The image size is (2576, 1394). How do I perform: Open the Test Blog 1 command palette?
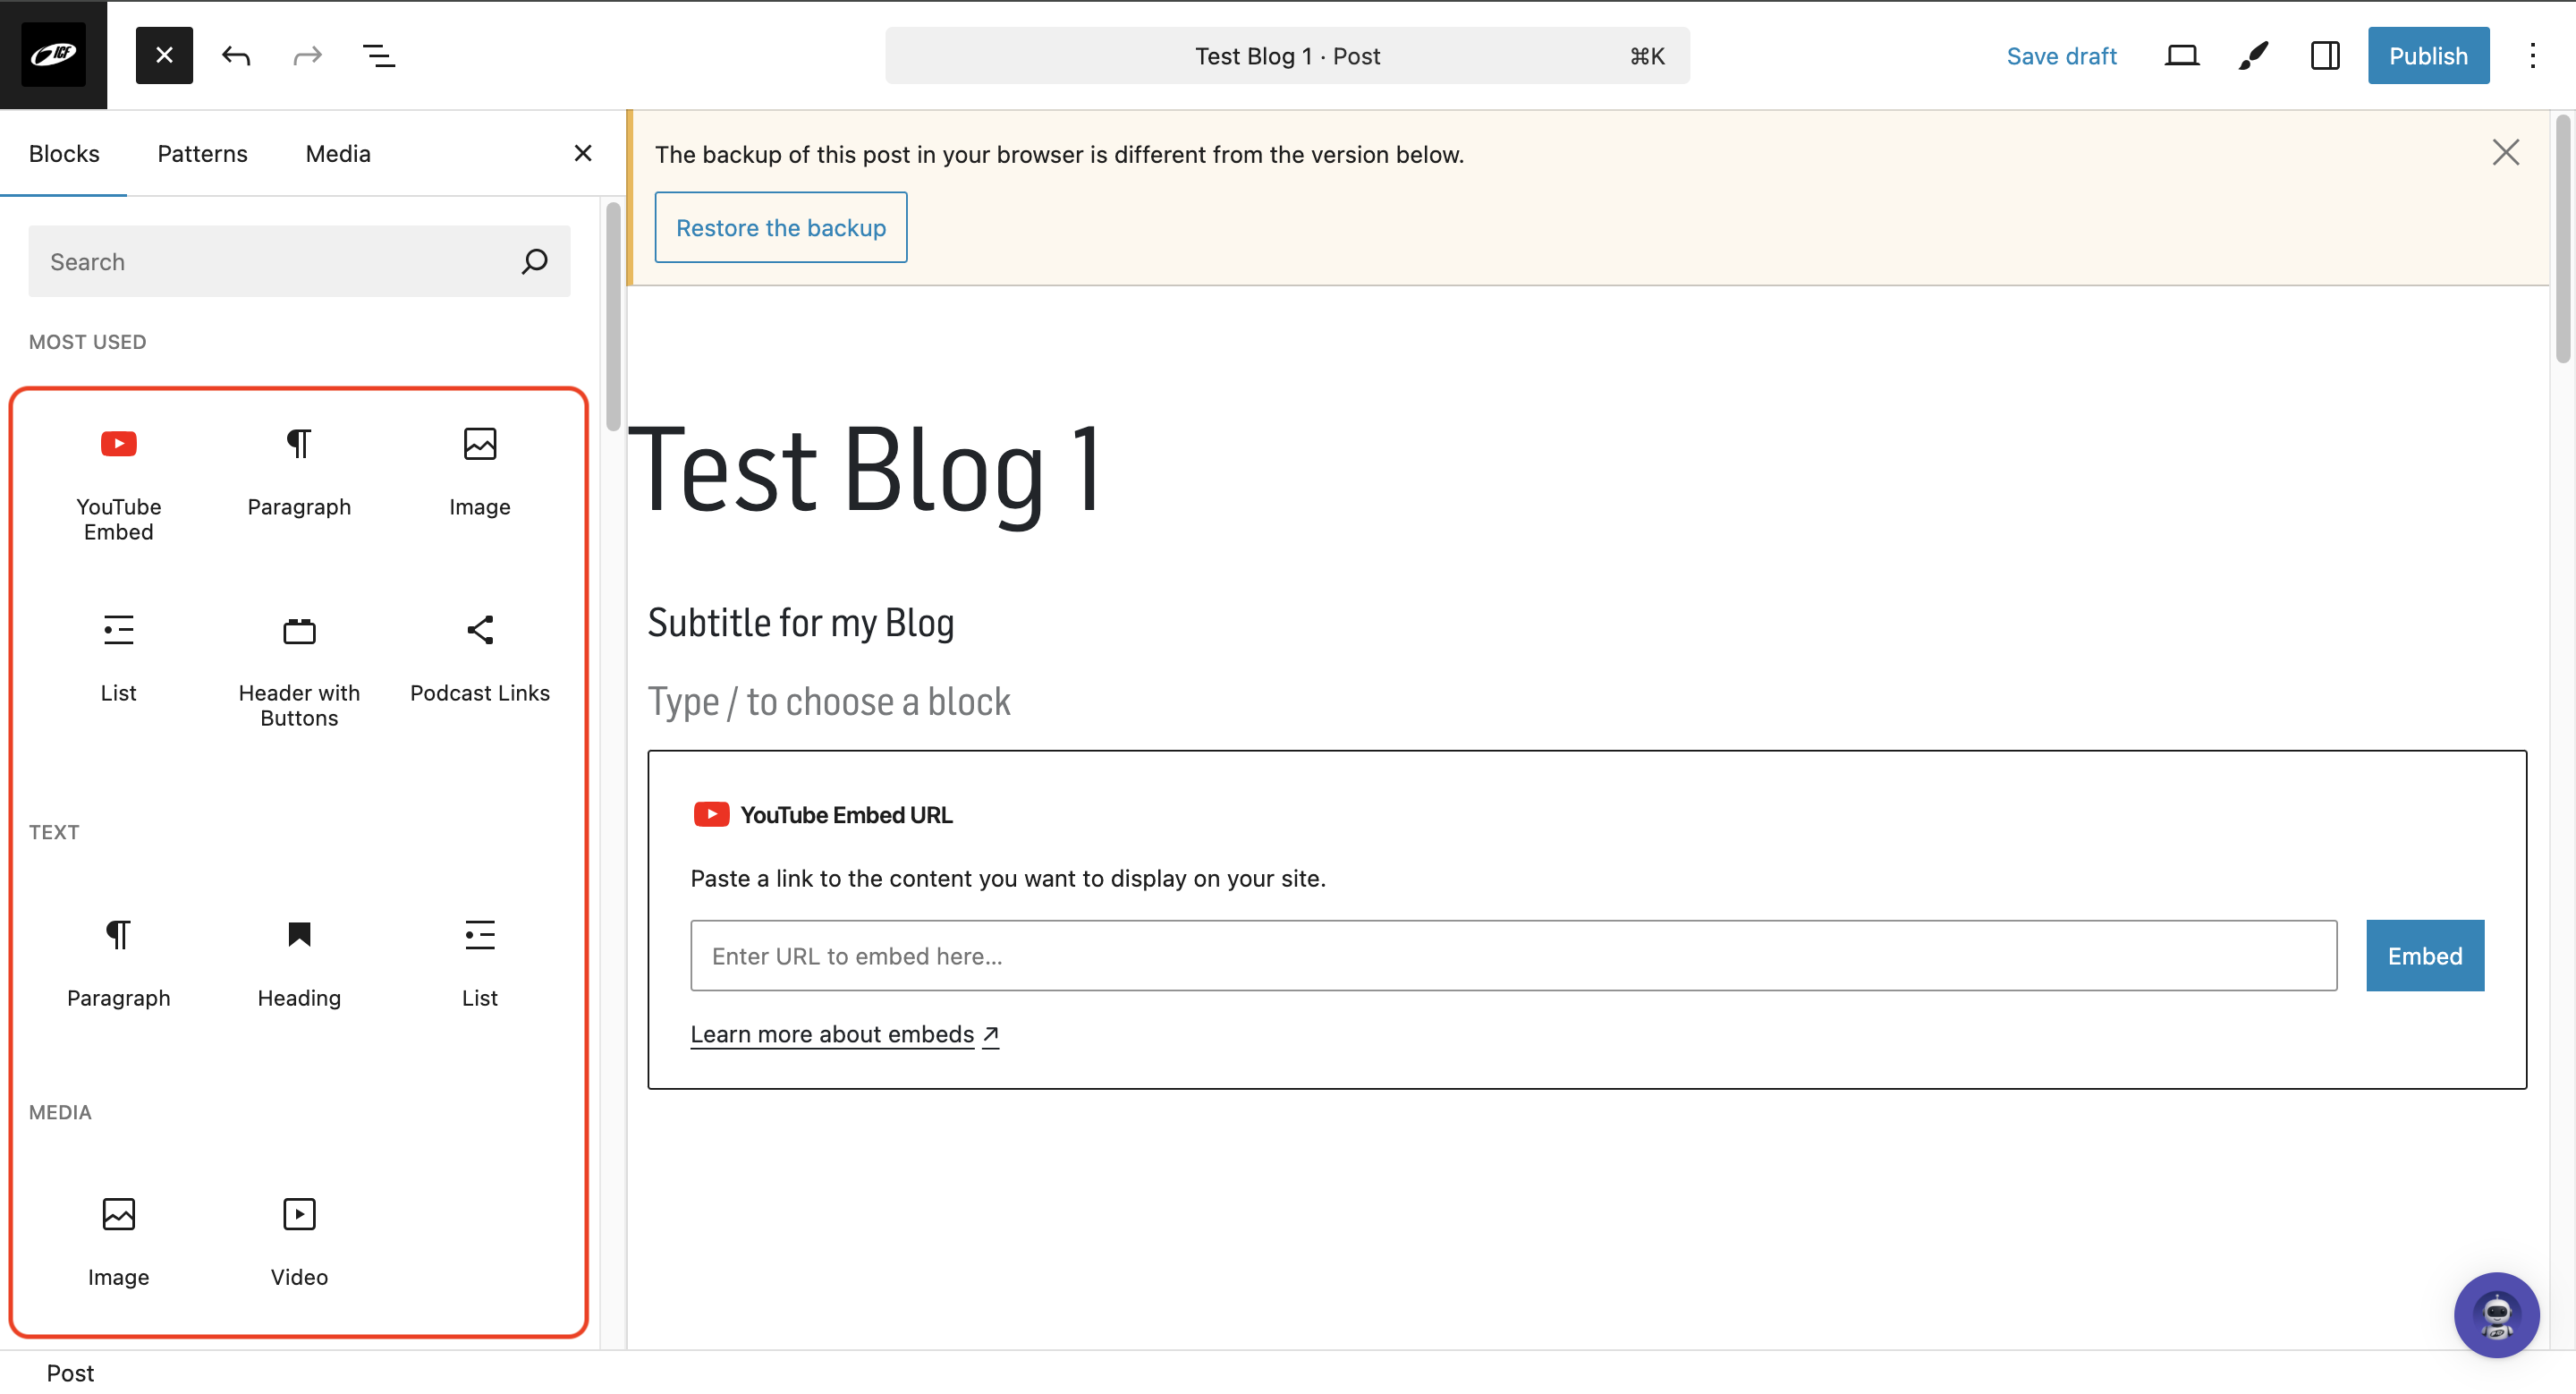coord(1286,56)
